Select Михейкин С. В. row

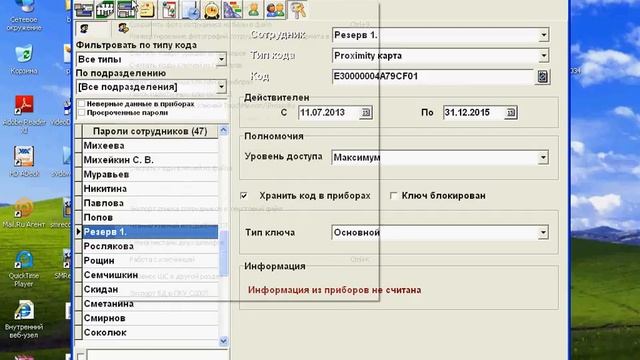coord(150,160)
